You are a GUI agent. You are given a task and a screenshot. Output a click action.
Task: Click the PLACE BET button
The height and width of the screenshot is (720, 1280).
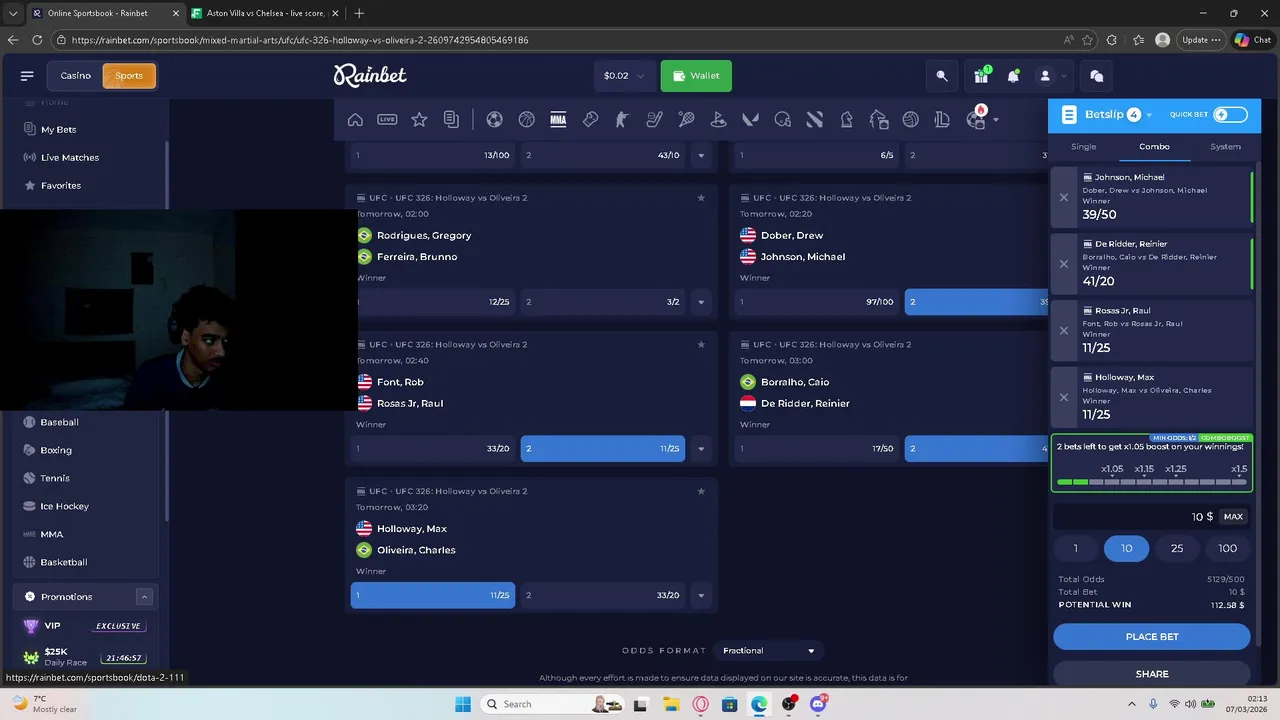pyautogui.click(x=1152, y=637)
